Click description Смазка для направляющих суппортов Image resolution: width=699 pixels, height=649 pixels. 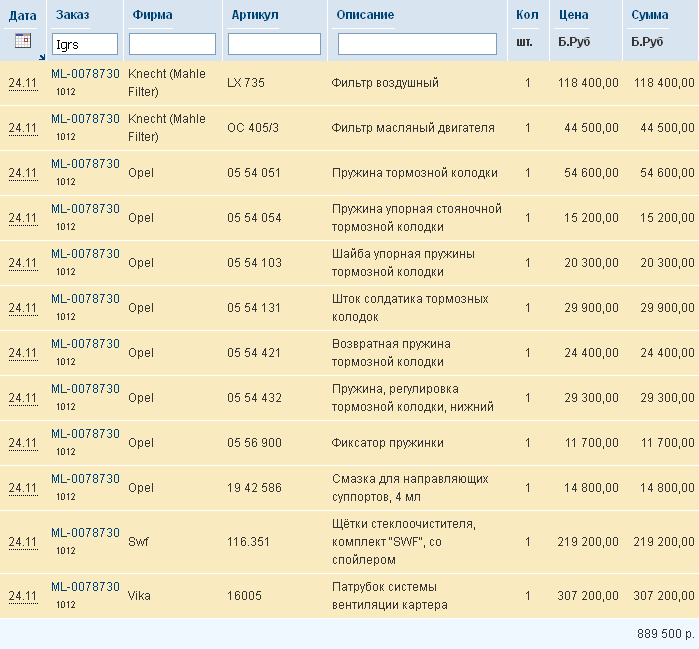[410, 488]
